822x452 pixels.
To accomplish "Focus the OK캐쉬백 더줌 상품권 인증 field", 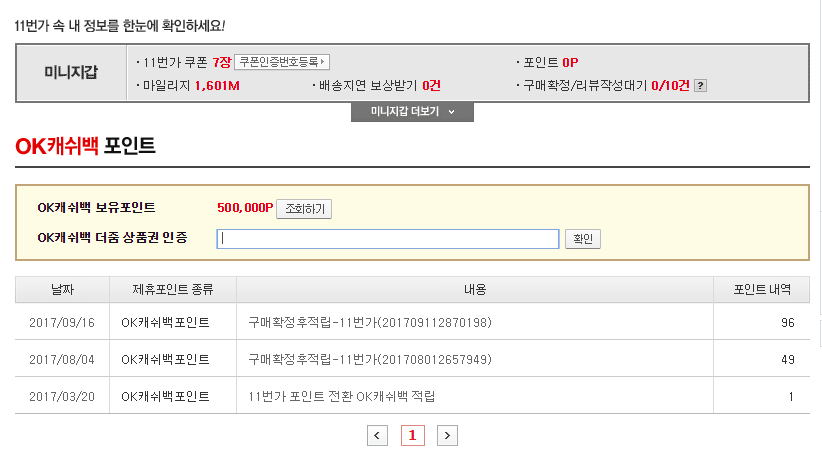I will coord(389,239).
